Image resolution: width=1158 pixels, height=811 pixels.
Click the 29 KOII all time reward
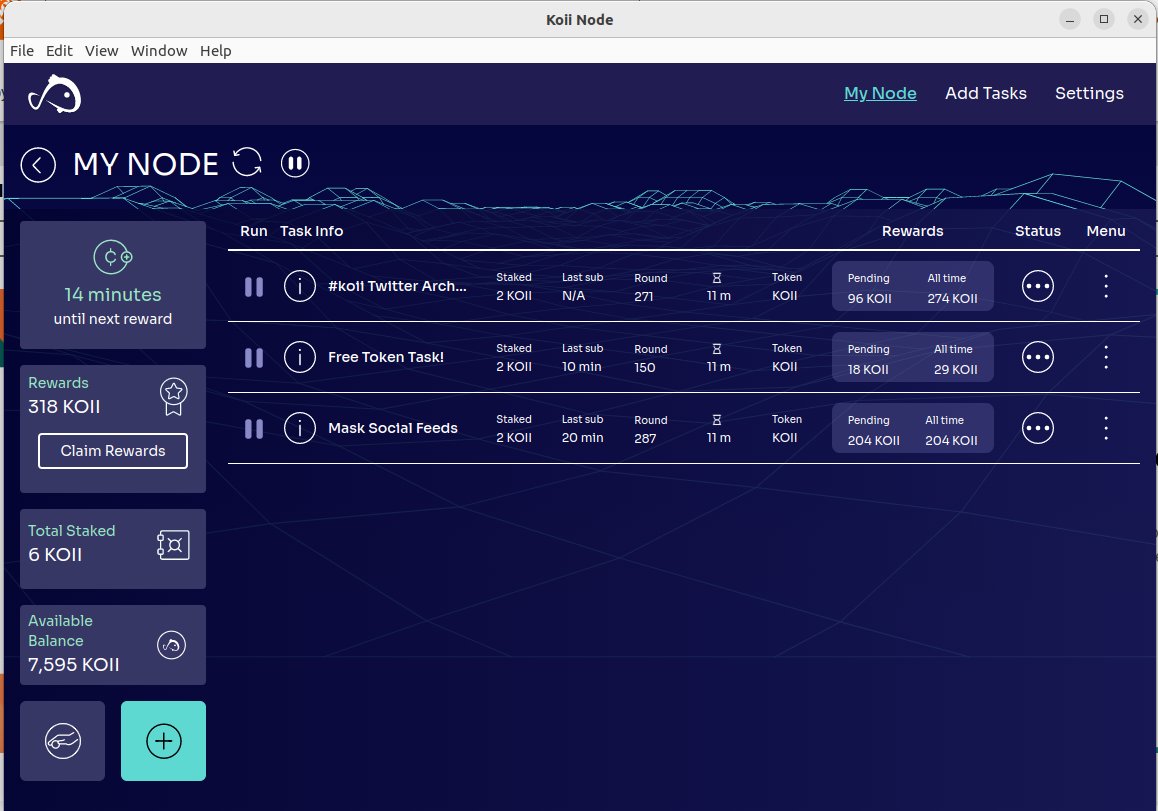pyautogui.click(x=955, y=369)
